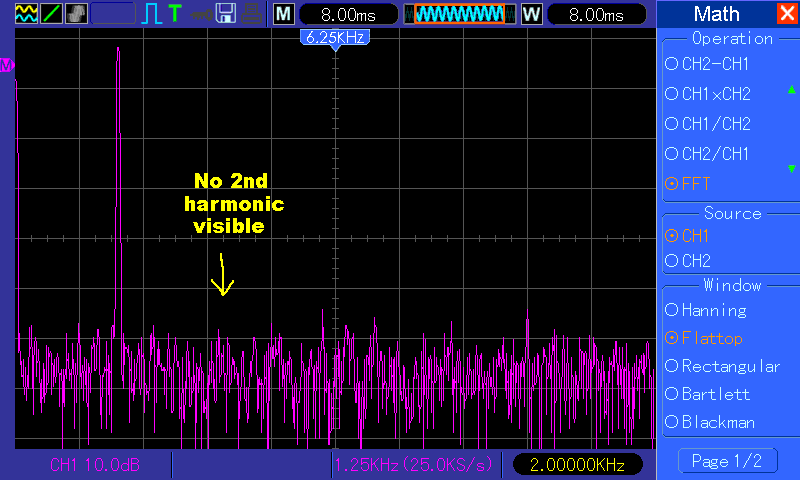Click the 6.25KHz center frequency marker
This screenshot has height=480, width=800.
click(x=336, y=37)
